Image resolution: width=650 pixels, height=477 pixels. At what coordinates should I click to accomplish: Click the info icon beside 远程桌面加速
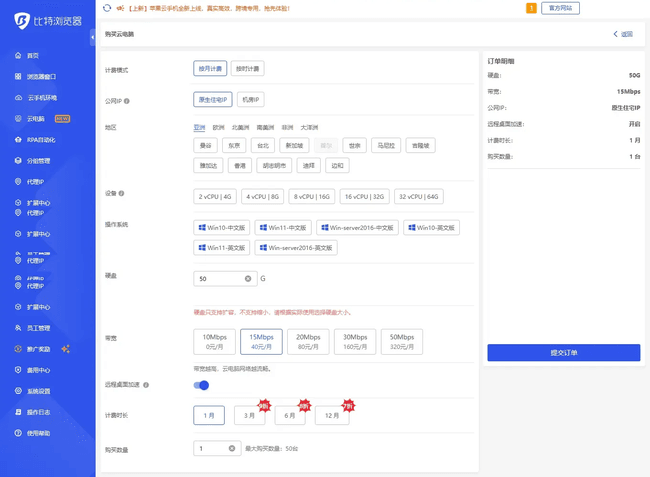point(146,385)
